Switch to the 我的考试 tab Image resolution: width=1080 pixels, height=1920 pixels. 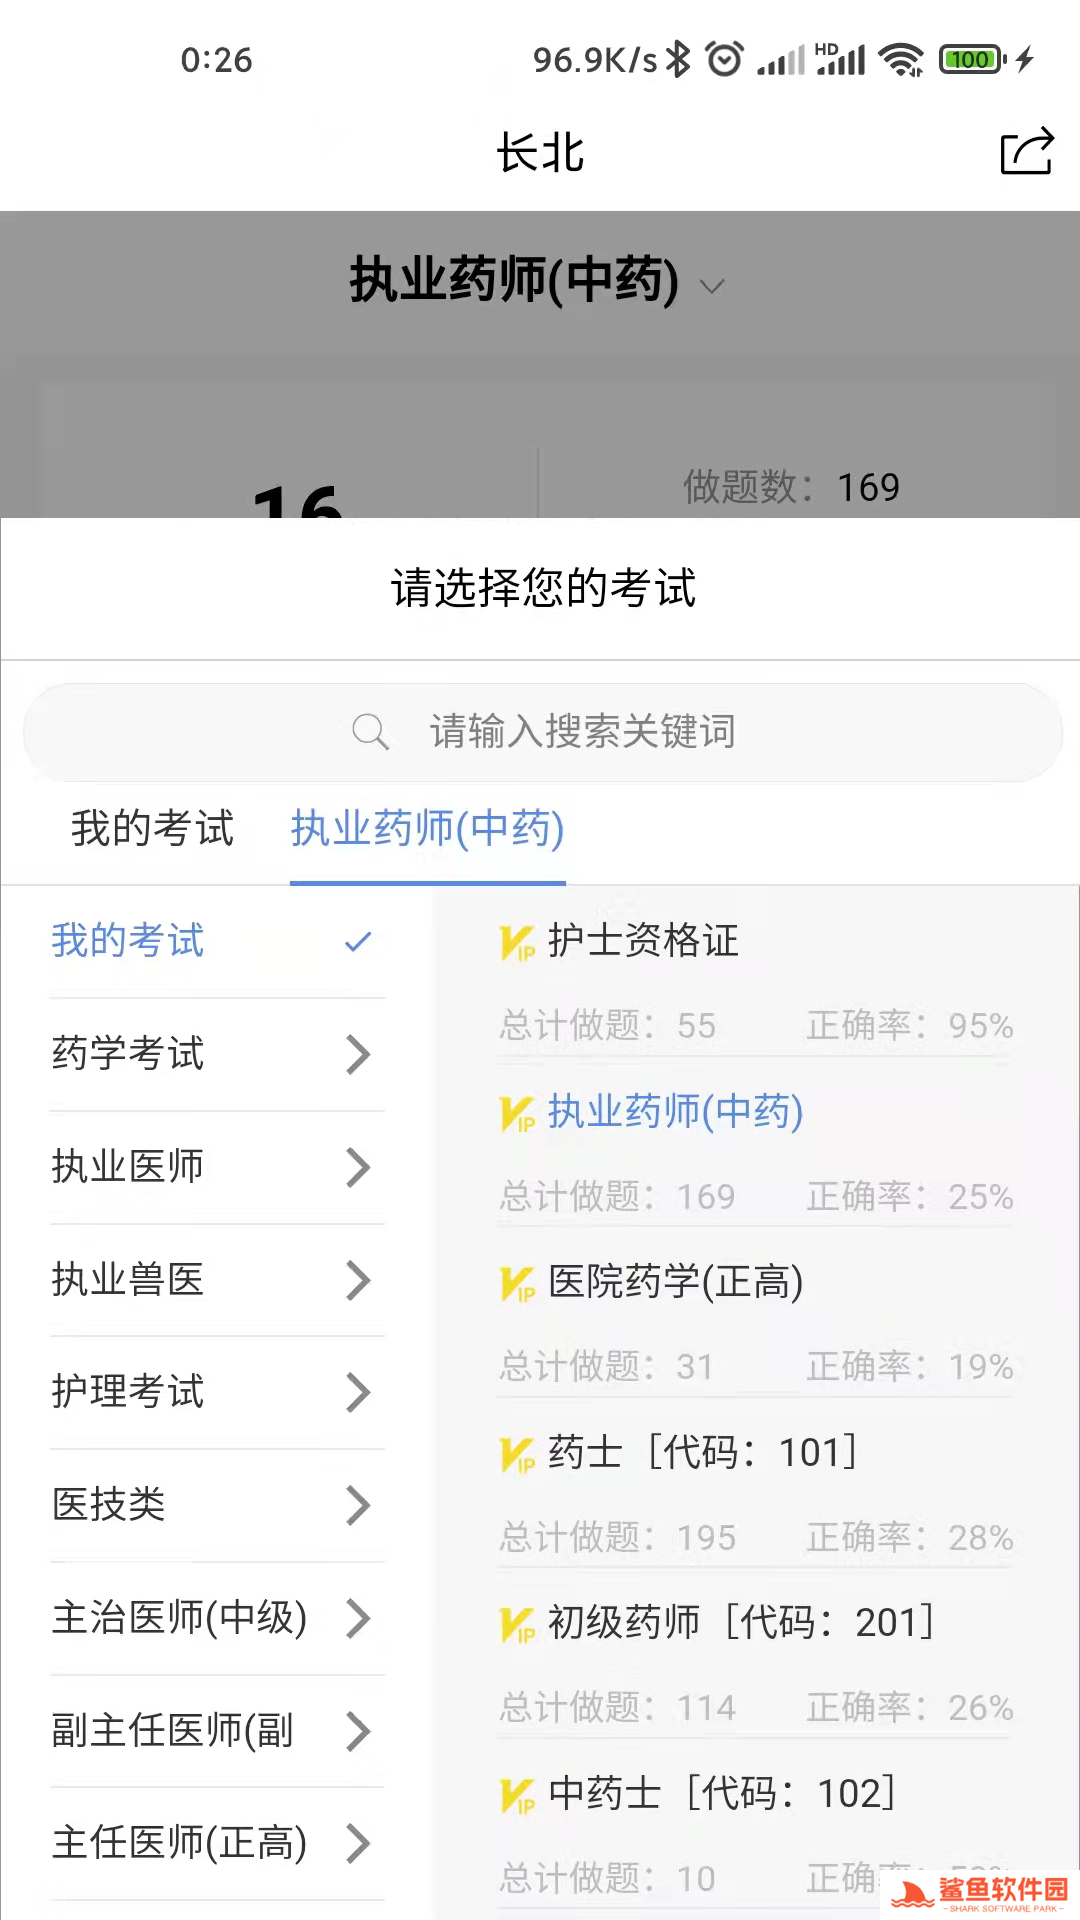coord(152,829)
